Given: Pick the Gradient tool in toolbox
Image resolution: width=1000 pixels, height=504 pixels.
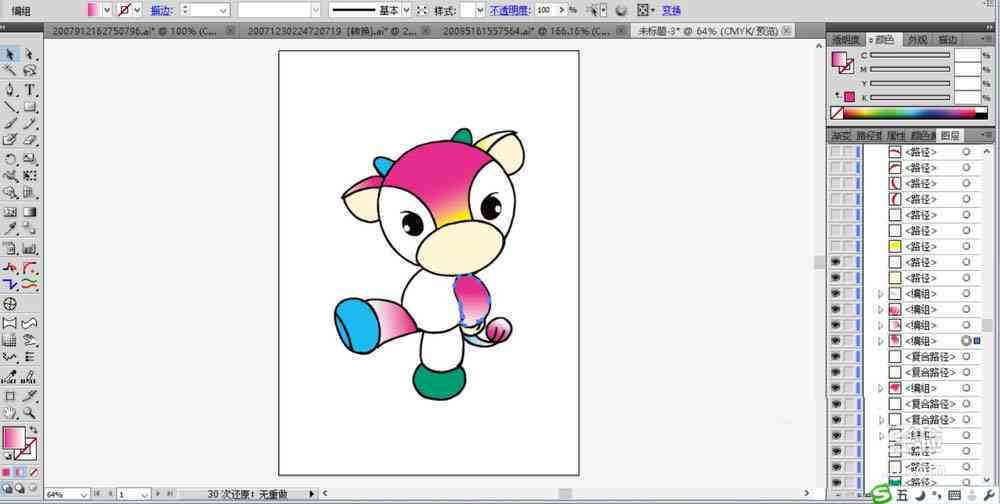Looking at the screenshot, I should tap(29, 212).
